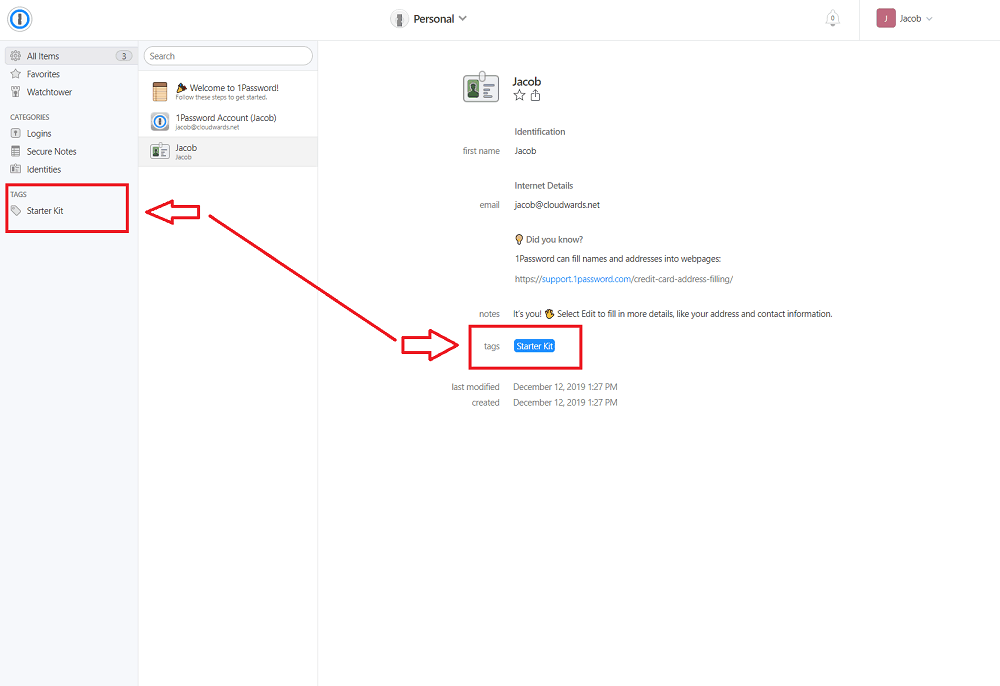
Task: Open the Personal vault dropdown
Action: [429, 18]
